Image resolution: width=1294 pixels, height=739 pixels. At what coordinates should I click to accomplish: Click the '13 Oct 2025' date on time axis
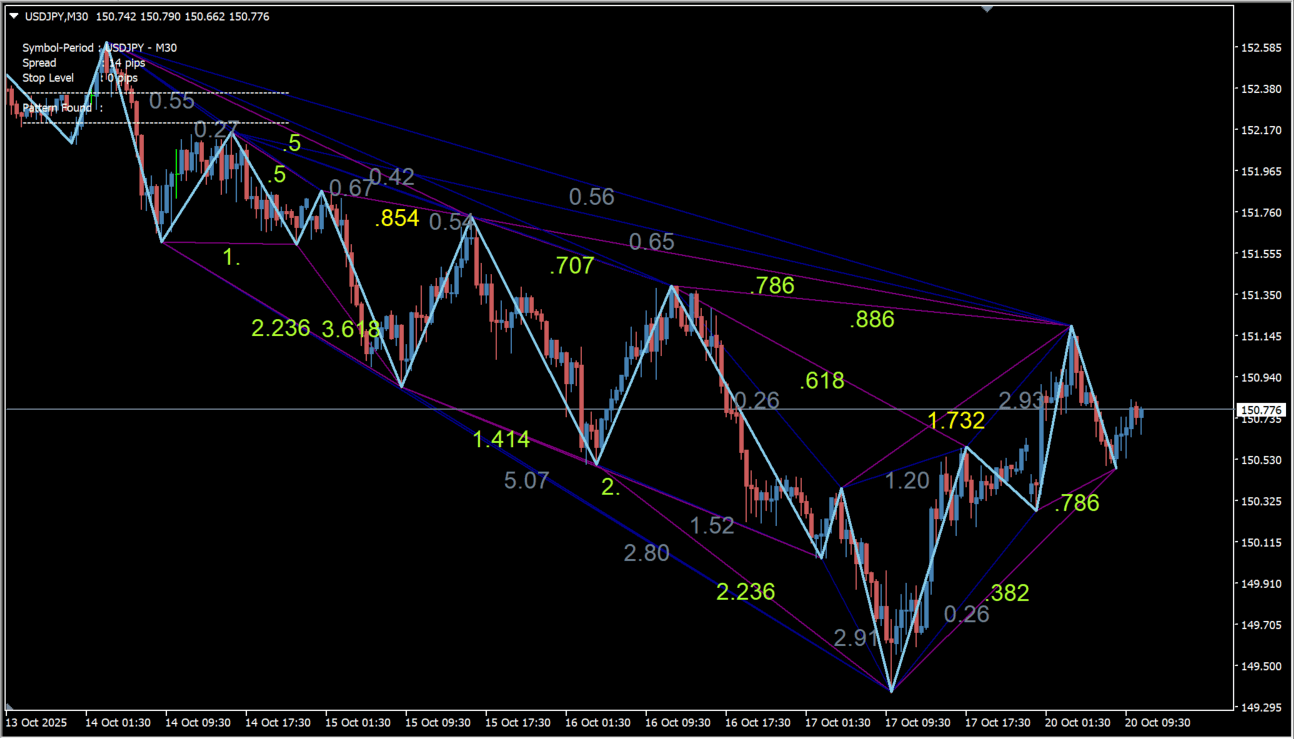click(x=35, y=722)
